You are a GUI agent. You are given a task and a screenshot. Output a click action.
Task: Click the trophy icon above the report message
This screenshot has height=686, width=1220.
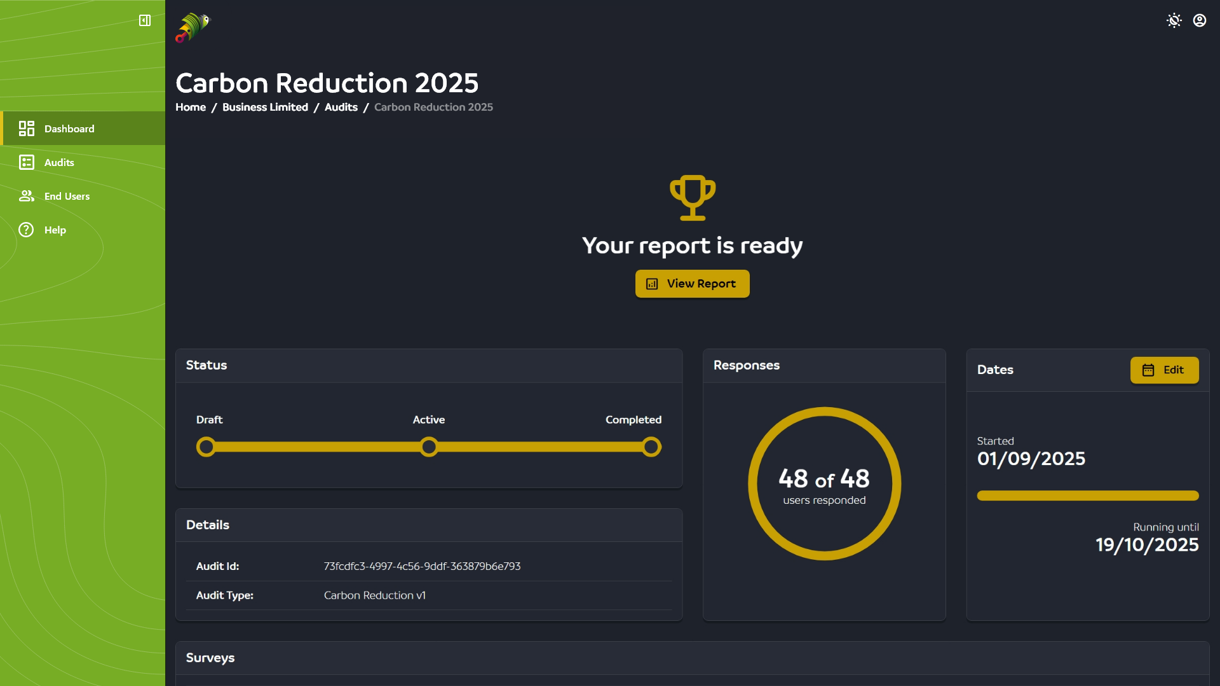(x=692, y=197)
